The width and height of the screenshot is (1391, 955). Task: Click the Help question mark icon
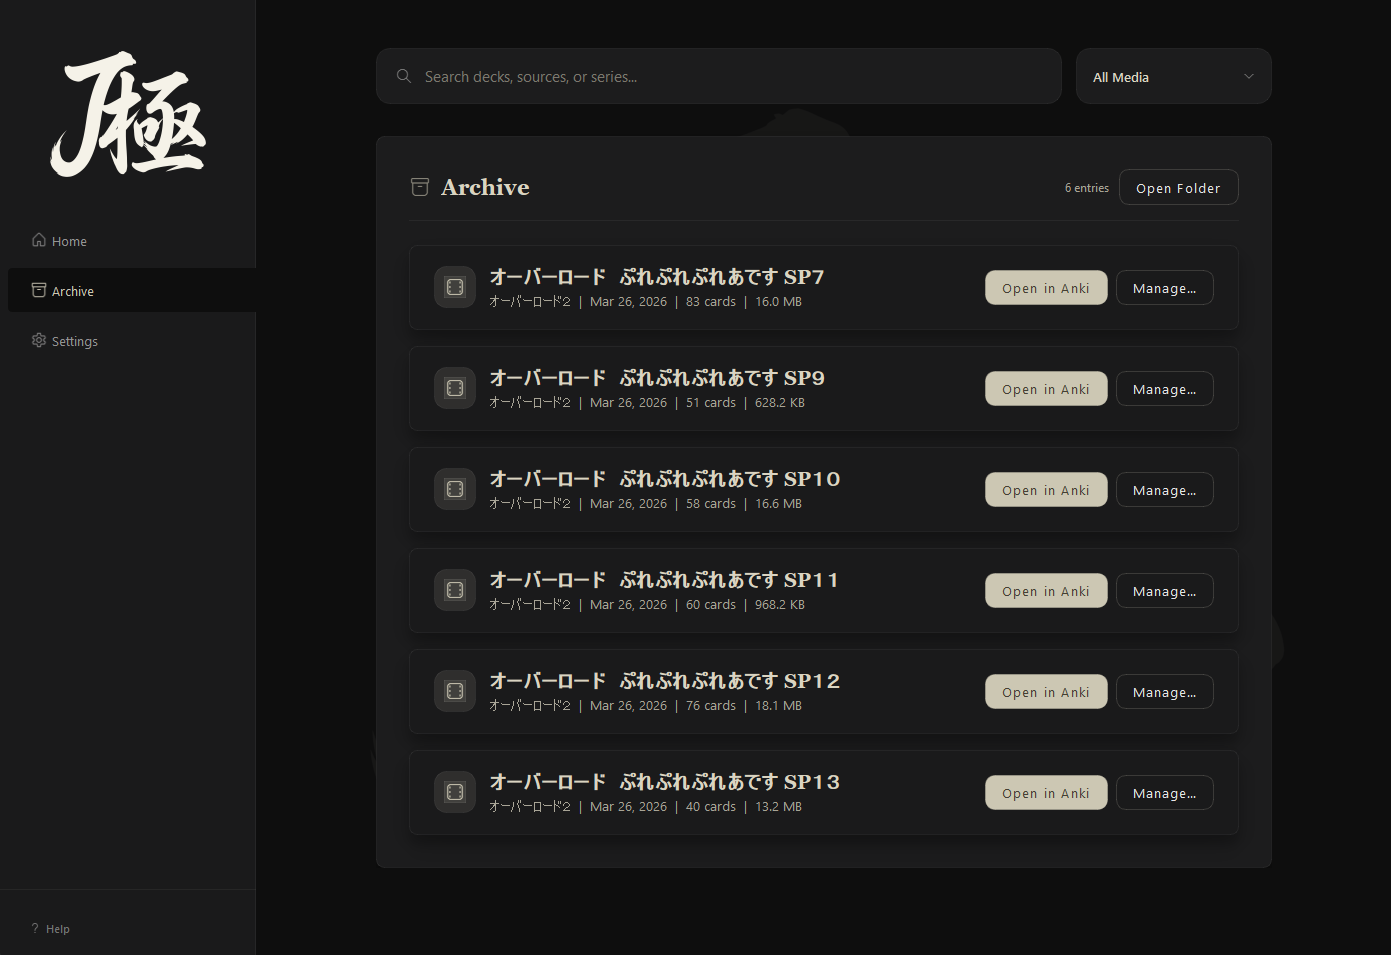click(x=34, y=928)
